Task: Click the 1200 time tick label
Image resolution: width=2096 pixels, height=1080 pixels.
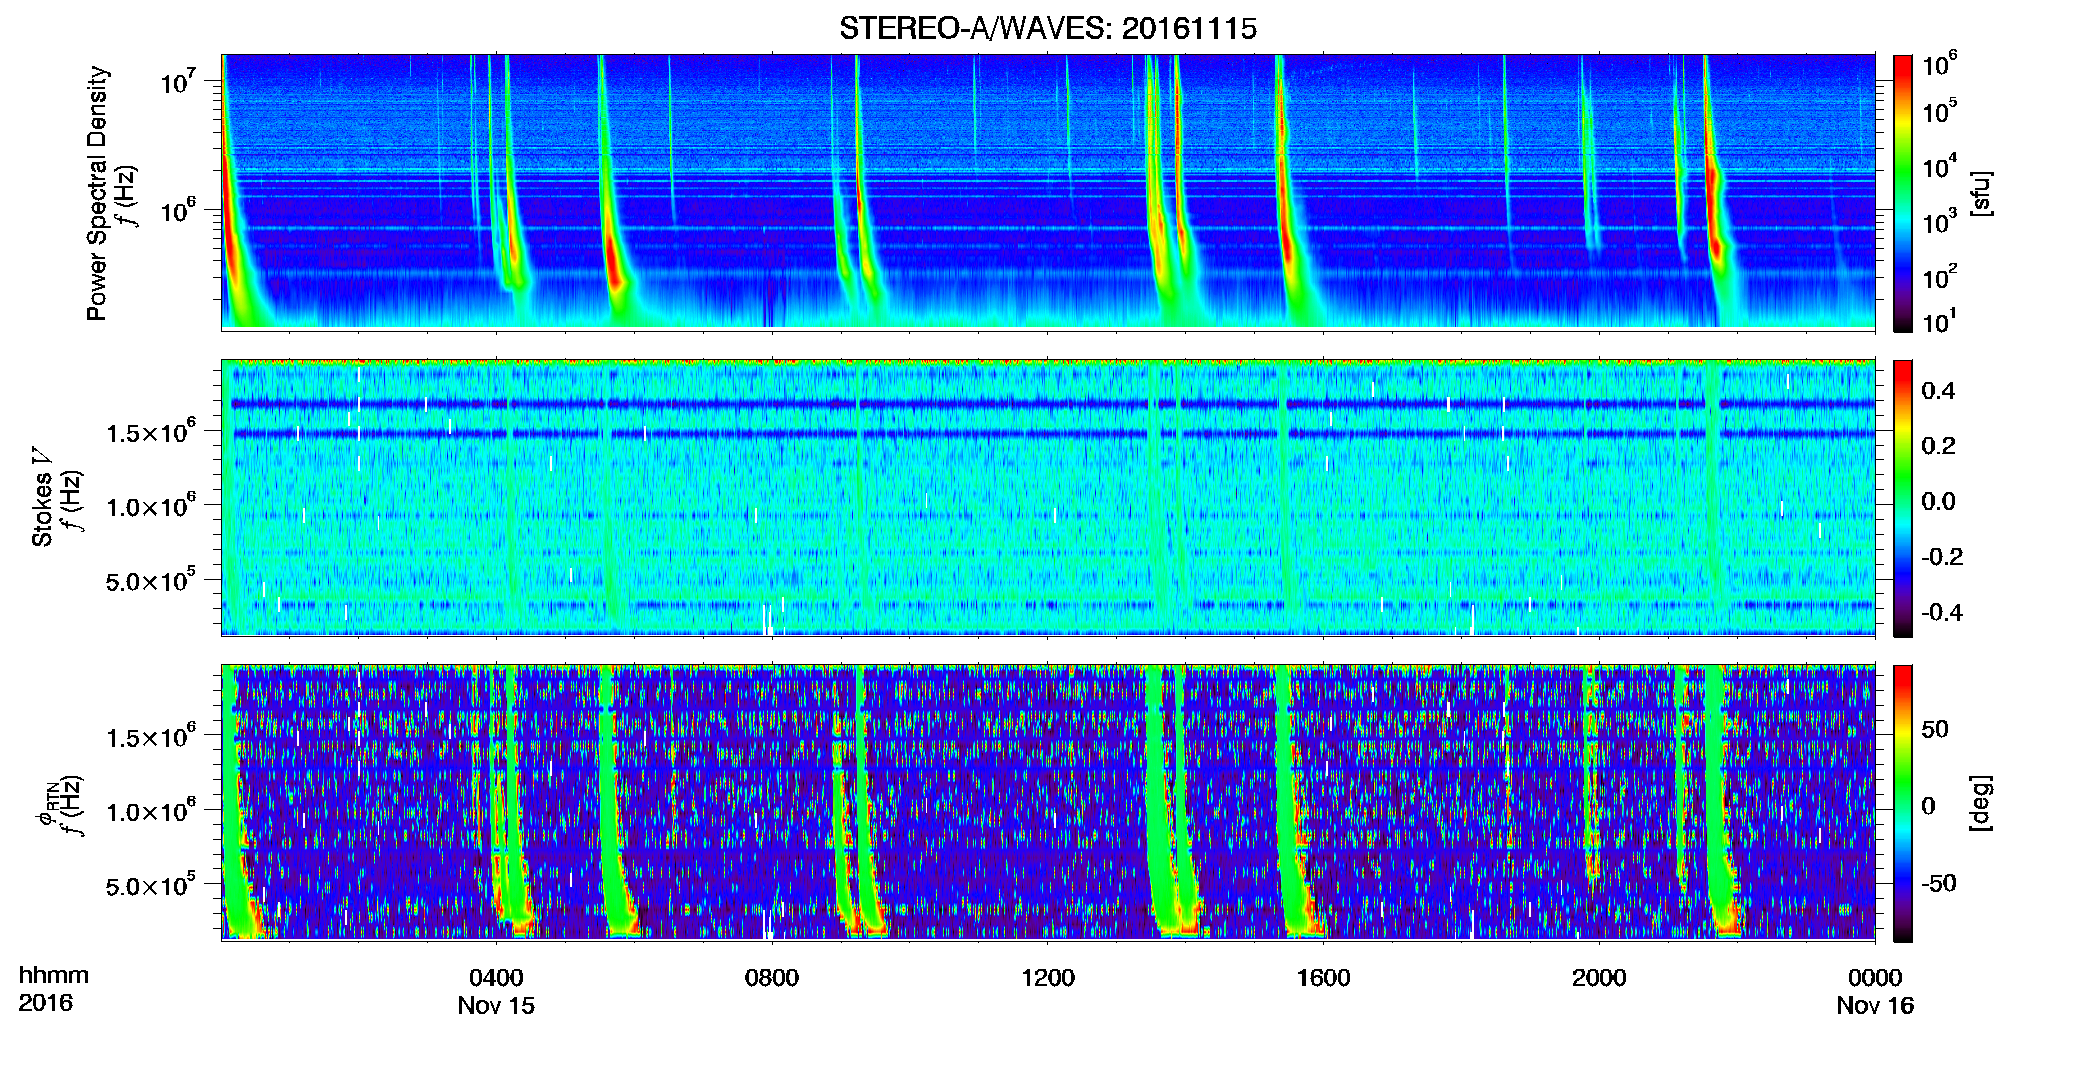Action: [1048, 978]
